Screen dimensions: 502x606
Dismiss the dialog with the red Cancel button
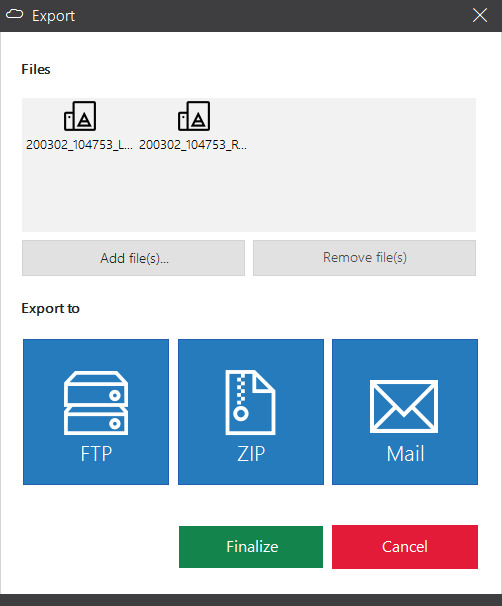point(405,546)
